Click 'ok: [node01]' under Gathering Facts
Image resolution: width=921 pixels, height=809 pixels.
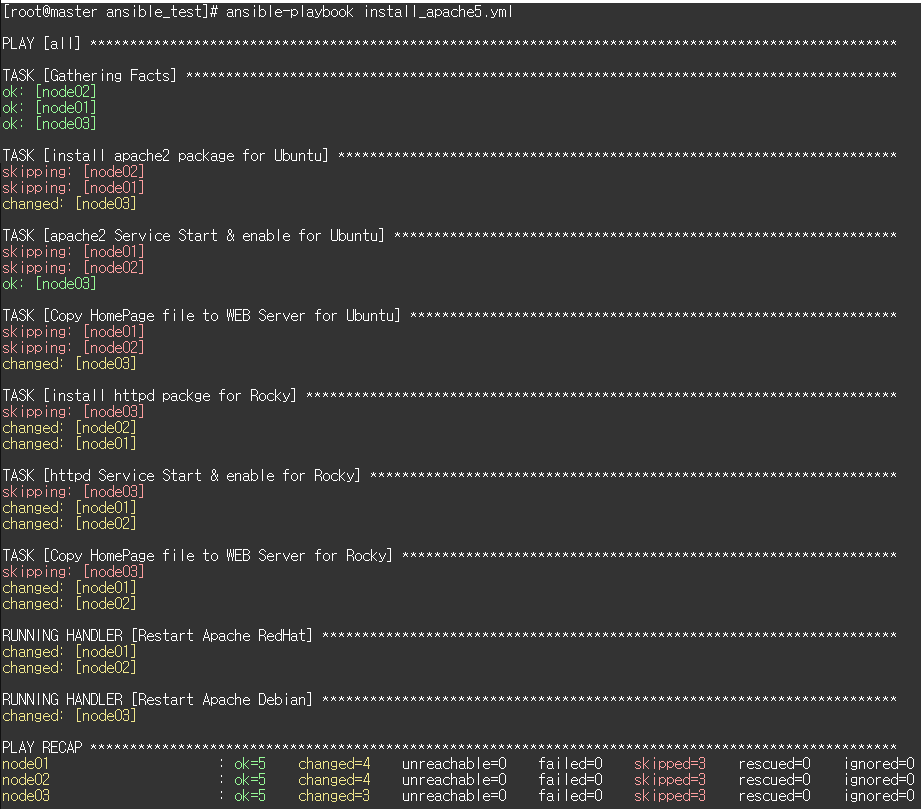[x=49, y=108]
